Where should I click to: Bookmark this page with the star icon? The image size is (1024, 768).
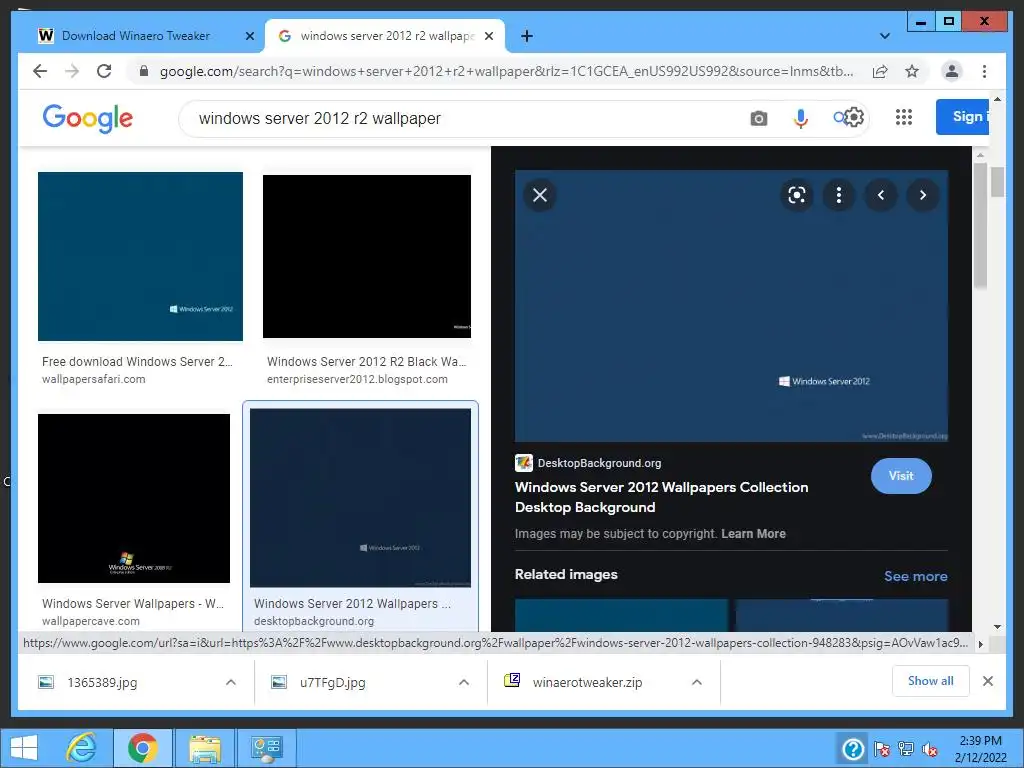click(x=912, y=71)
